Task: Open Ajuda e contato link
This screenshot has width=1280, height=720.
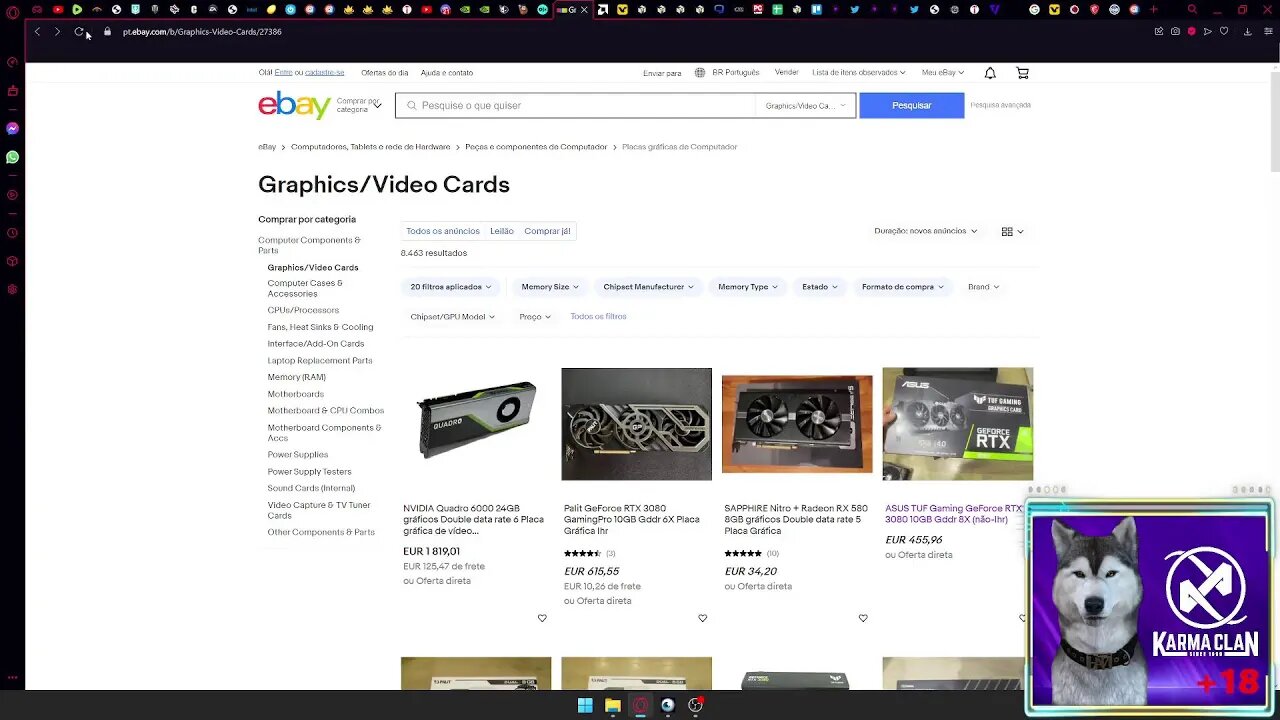Action: [447, 73]
